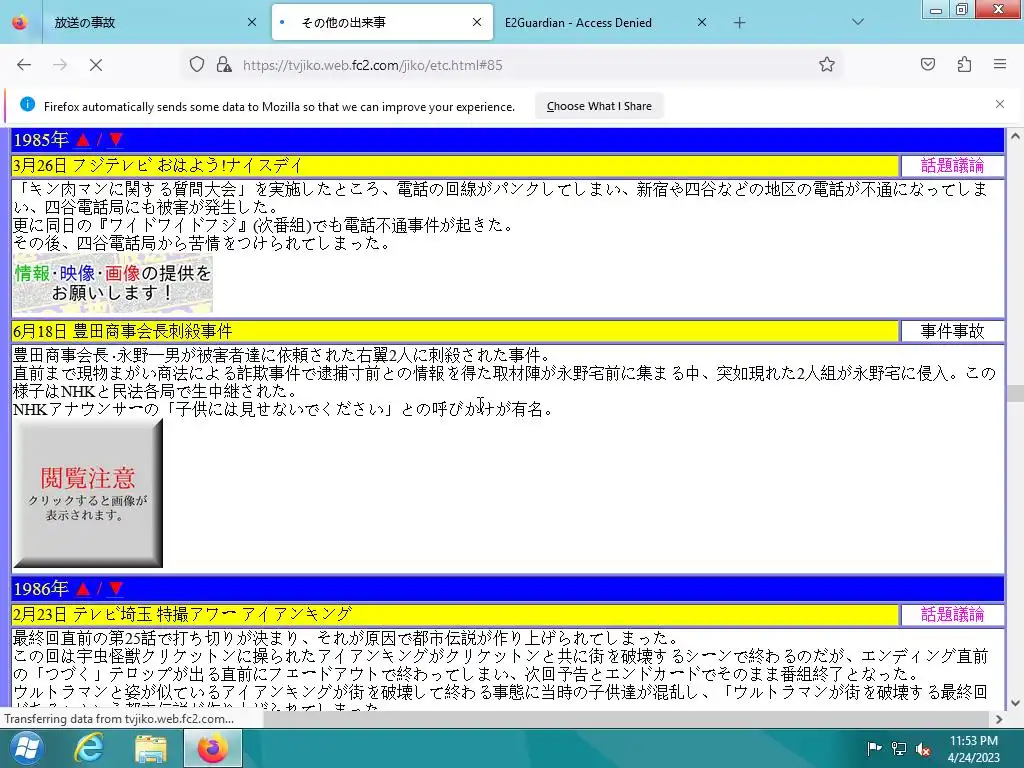Click the scrollbar down arrow
The image size is (1024, 768).
coord(1015,703)
